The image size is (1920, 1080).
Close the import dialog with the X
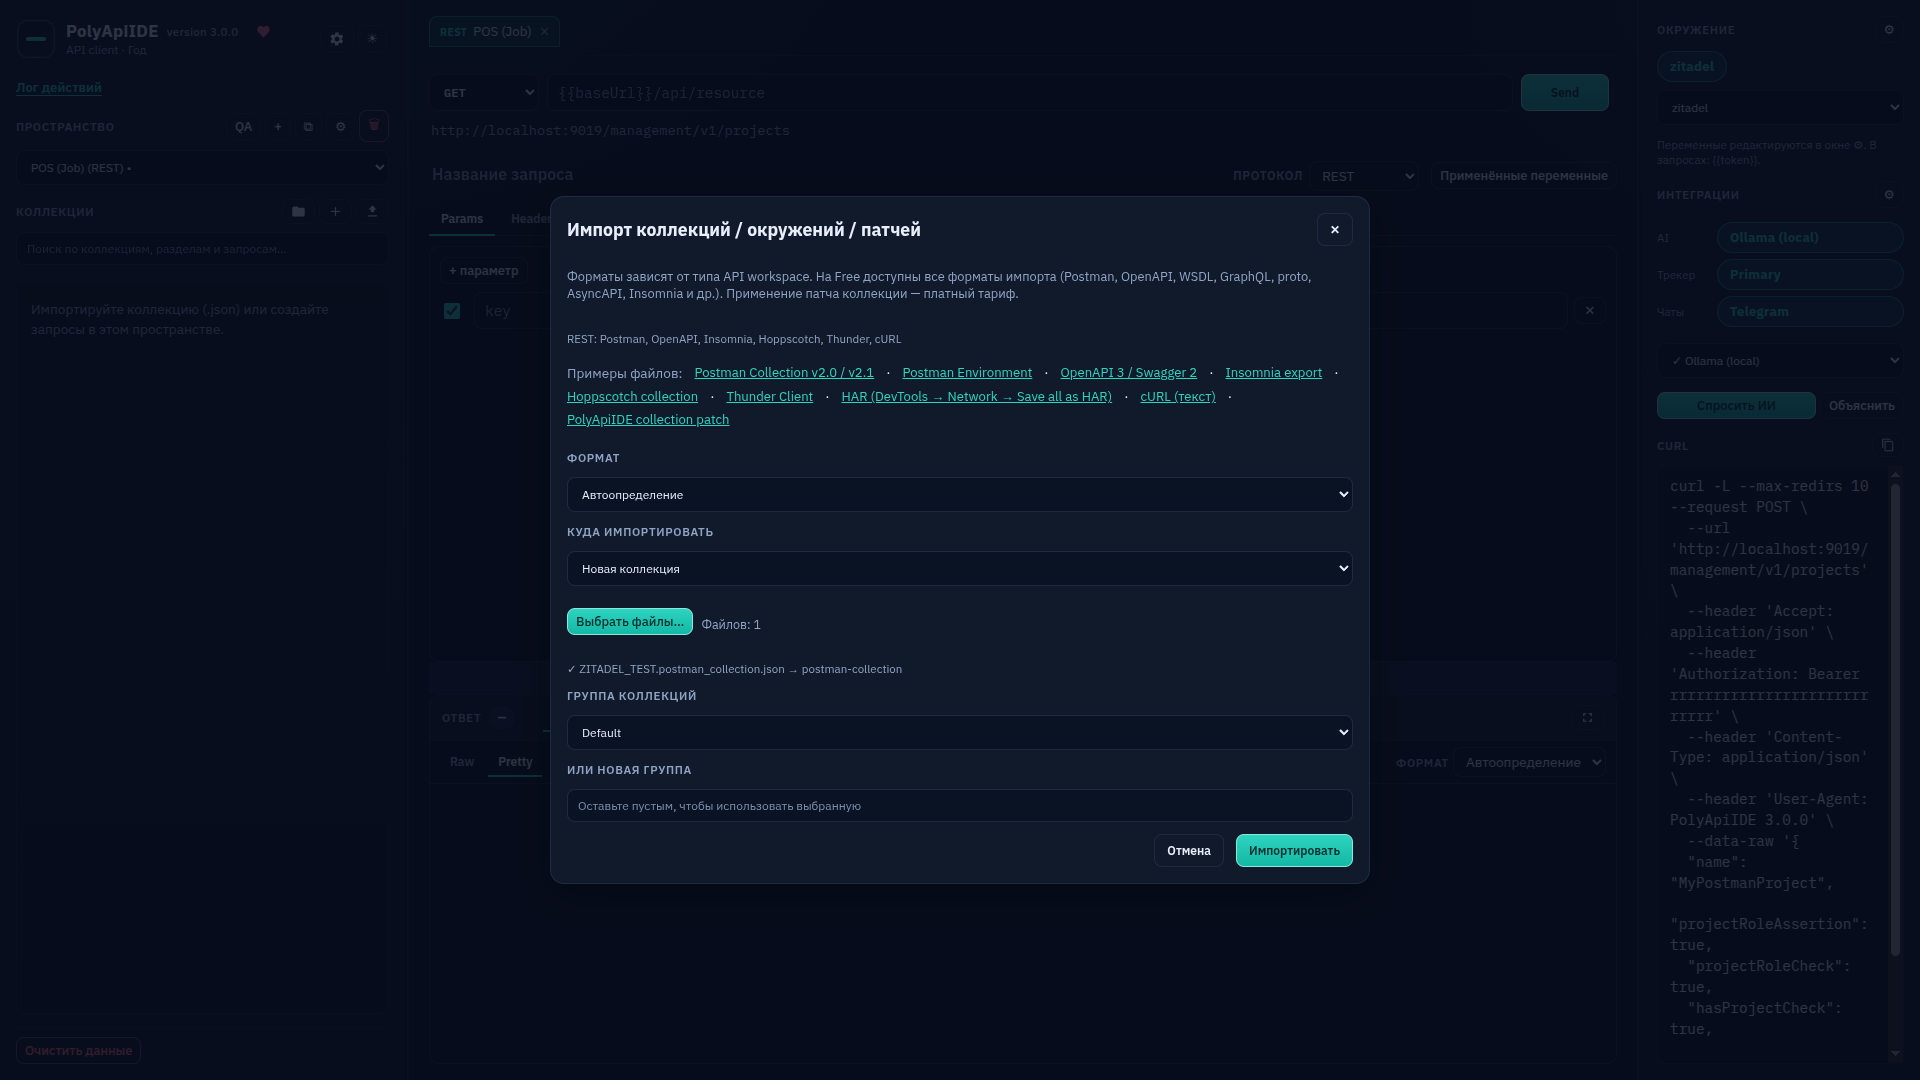[1334, 230]
